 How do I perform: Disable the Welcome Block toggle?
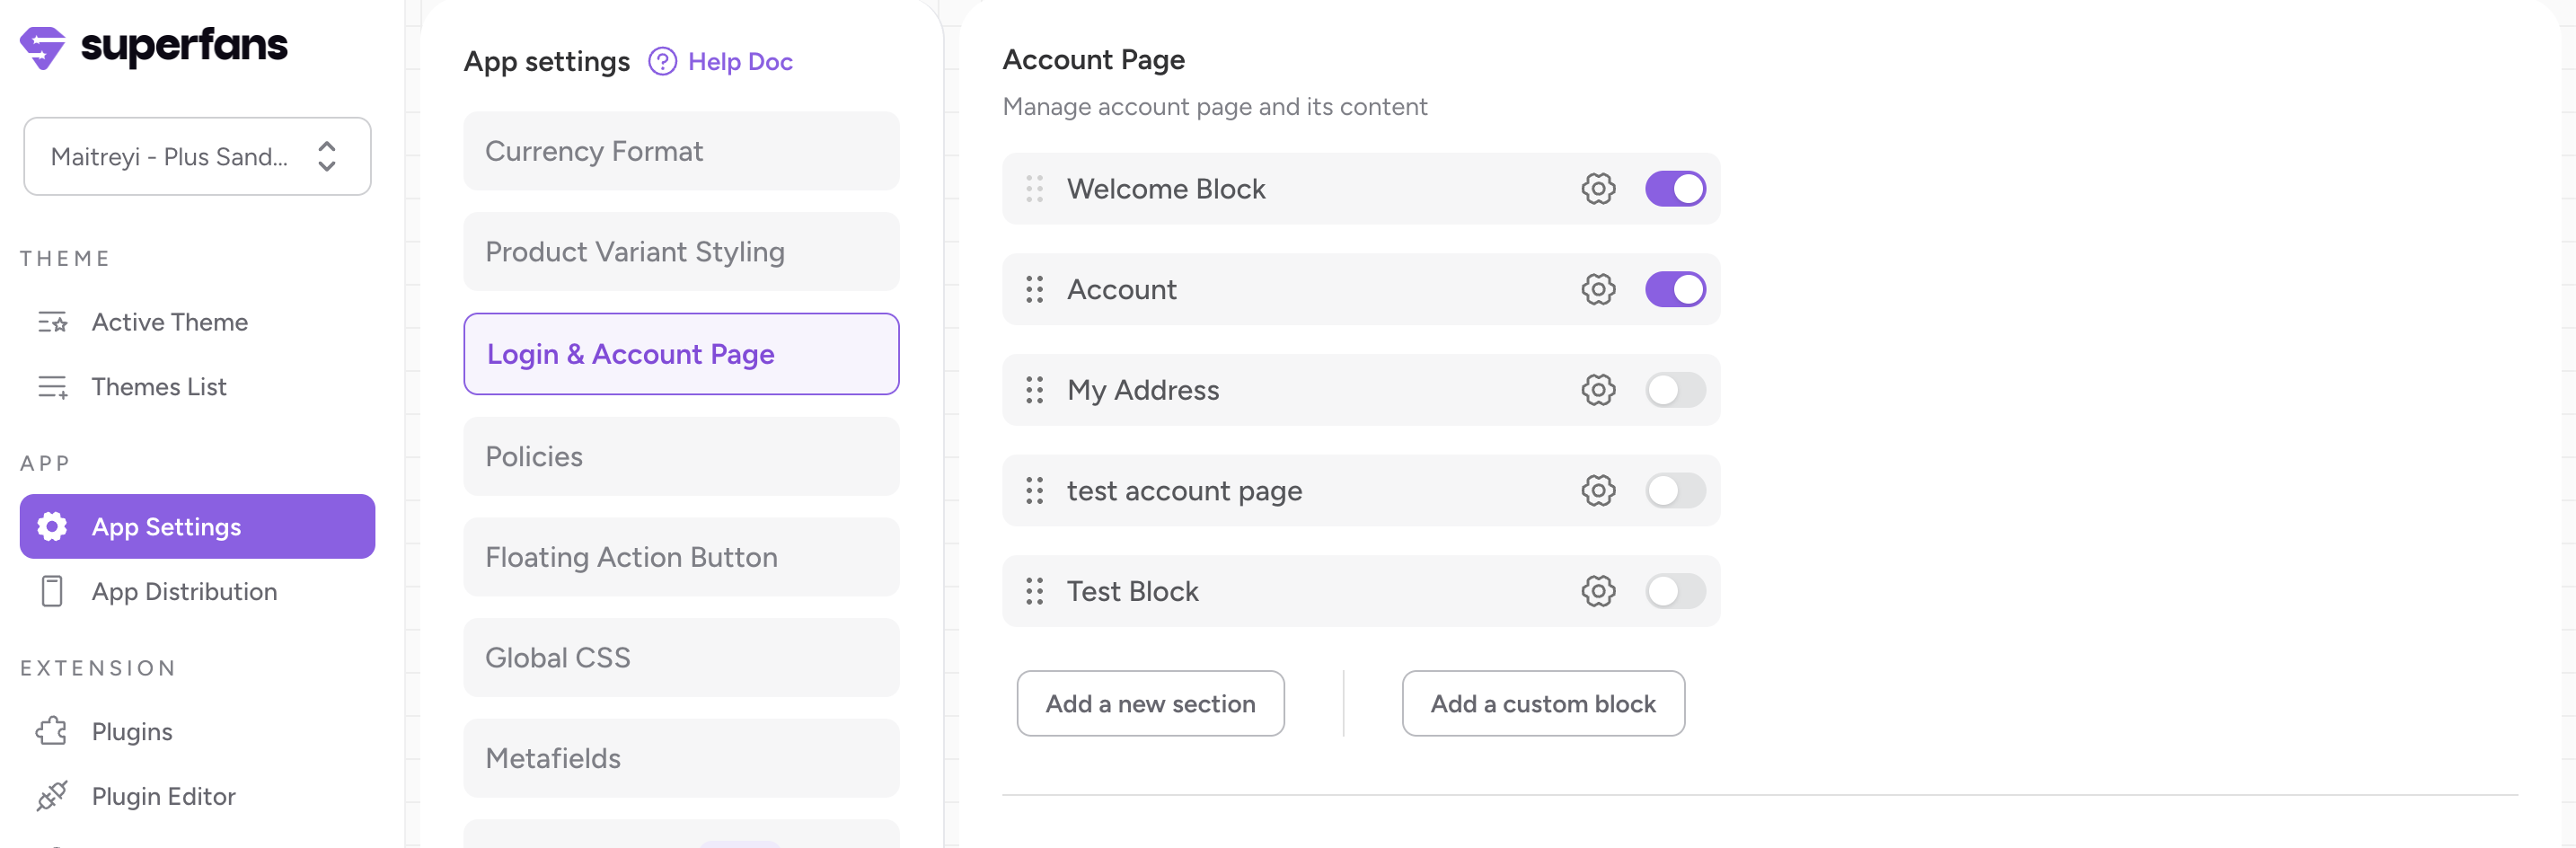(1674, 189)
